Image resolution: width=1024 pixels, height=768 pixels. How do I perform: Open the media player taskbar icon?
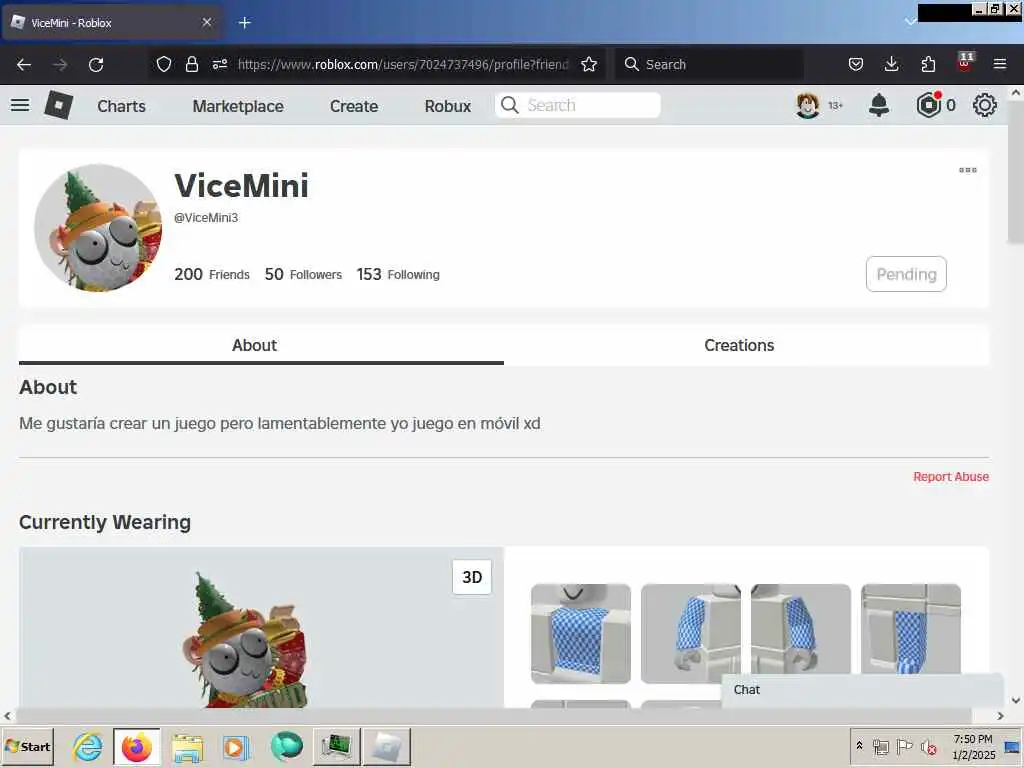click(x=236, y=747)
